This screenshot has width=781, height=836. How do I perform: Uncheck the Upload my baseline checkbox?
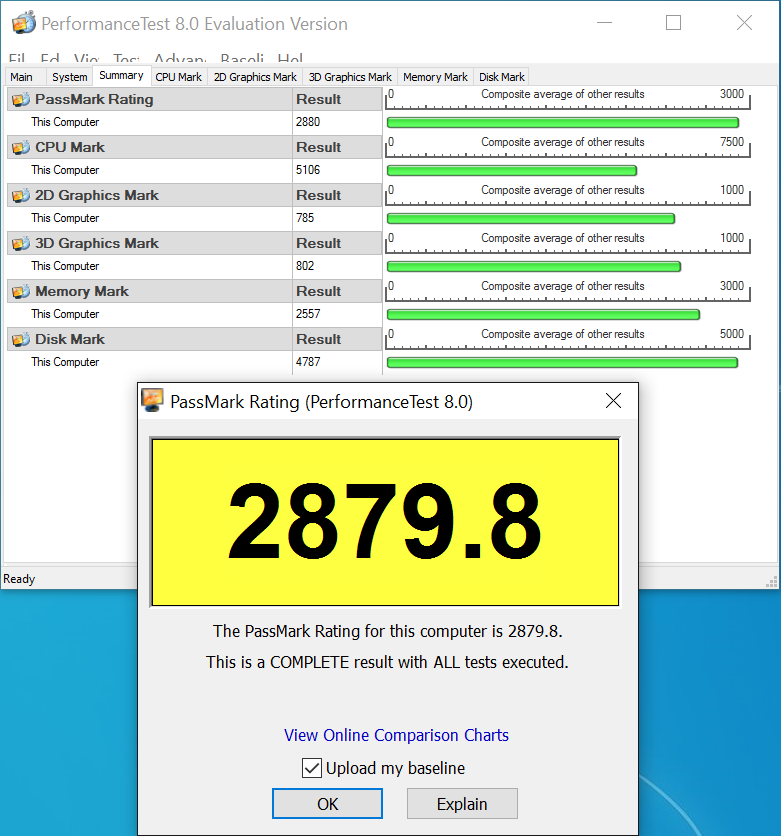pyautogui.click(x=312, y=768)
